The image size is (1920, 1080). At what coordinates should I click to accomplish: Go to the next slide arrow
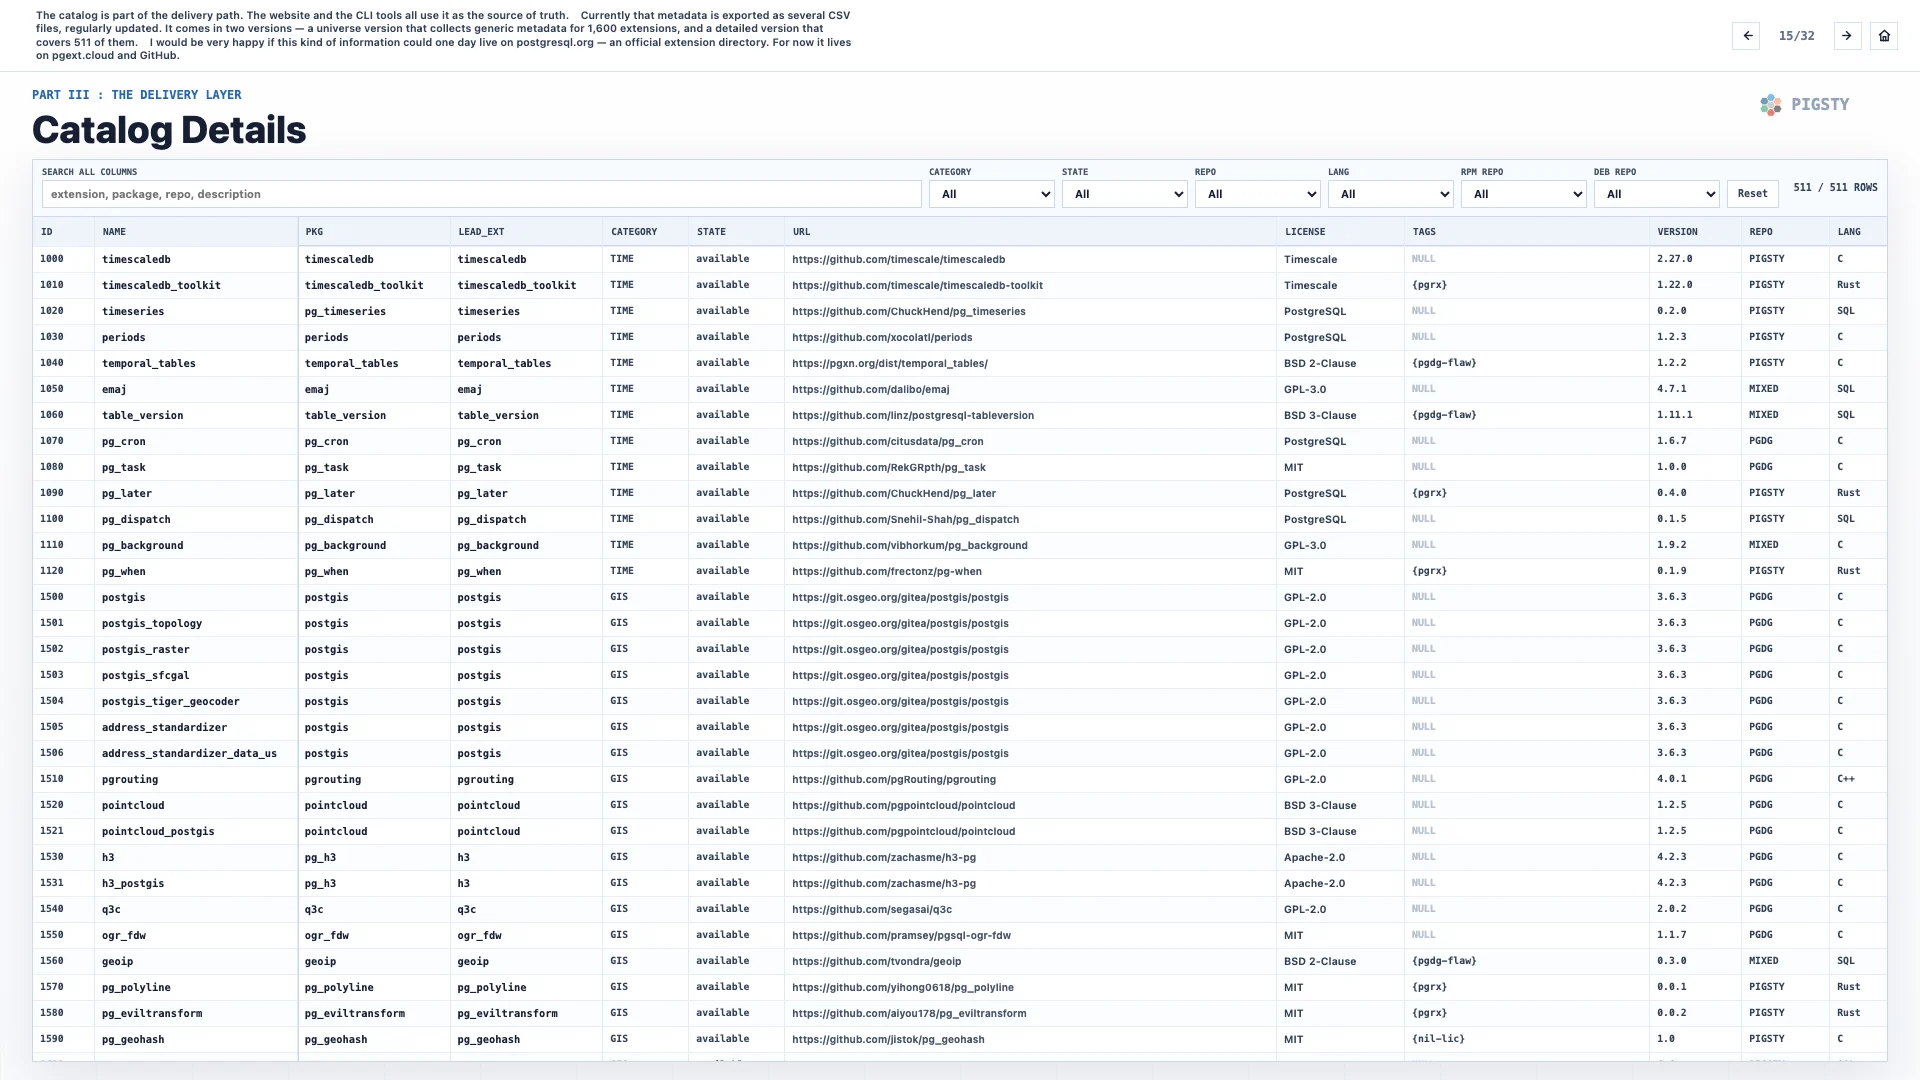pos(1847,36)
